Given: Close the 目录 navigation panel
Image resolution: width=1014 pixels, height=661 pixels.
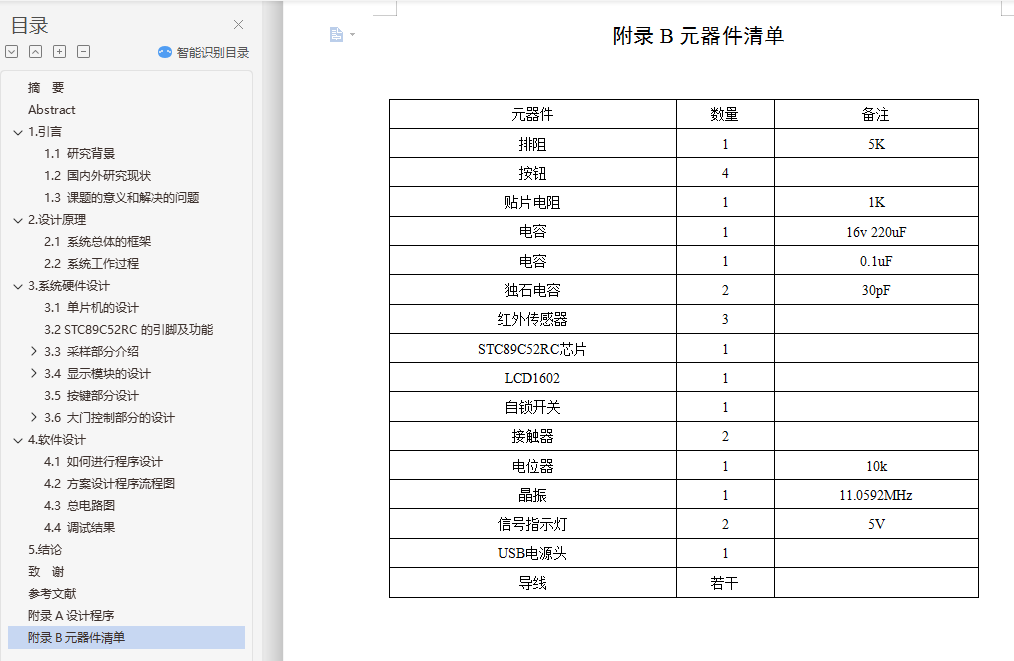Looking at the screenshot, I should pos(238,25).
